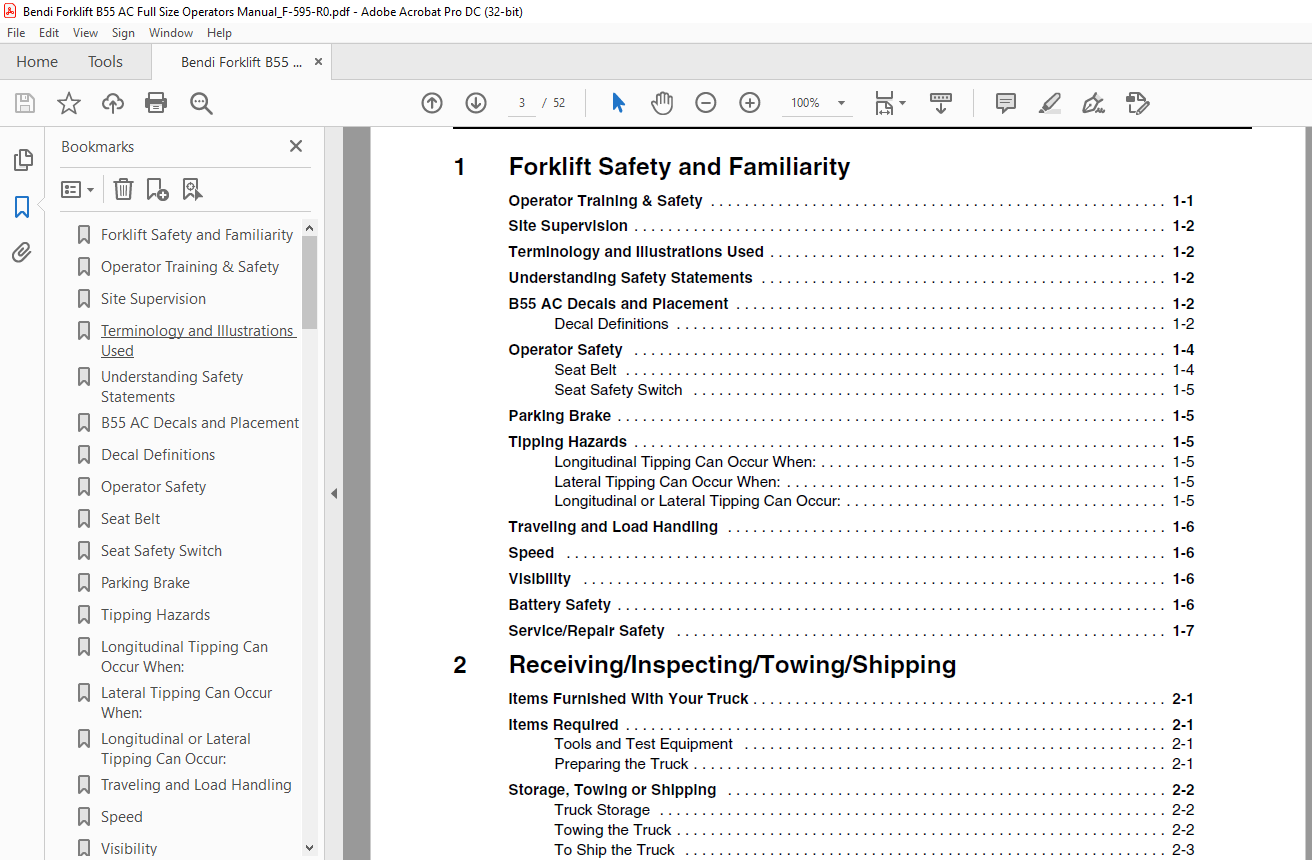
Task: Open the View menu
Action: click(x=86, y=33)
